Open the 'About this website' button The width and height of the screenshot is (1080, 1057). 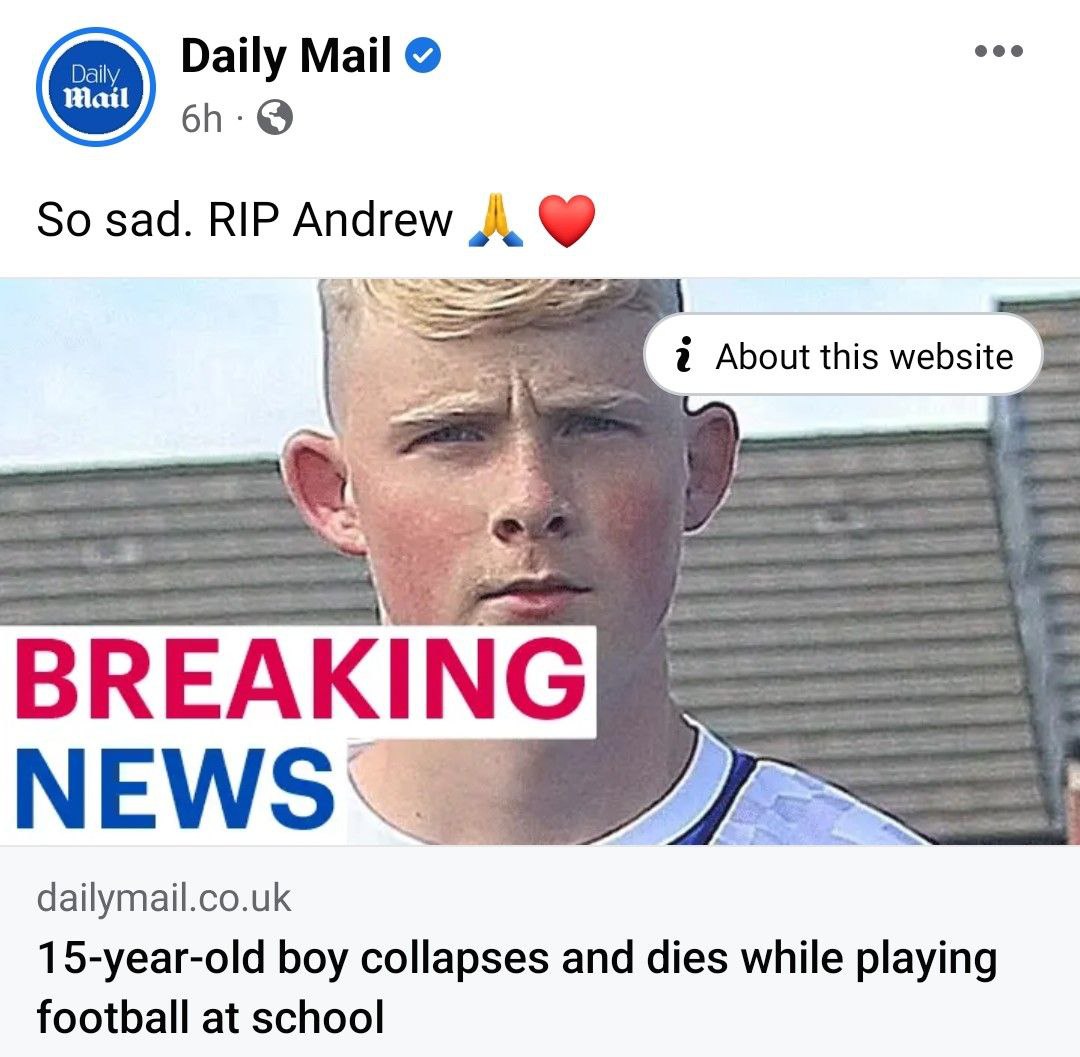click(843, 355)
